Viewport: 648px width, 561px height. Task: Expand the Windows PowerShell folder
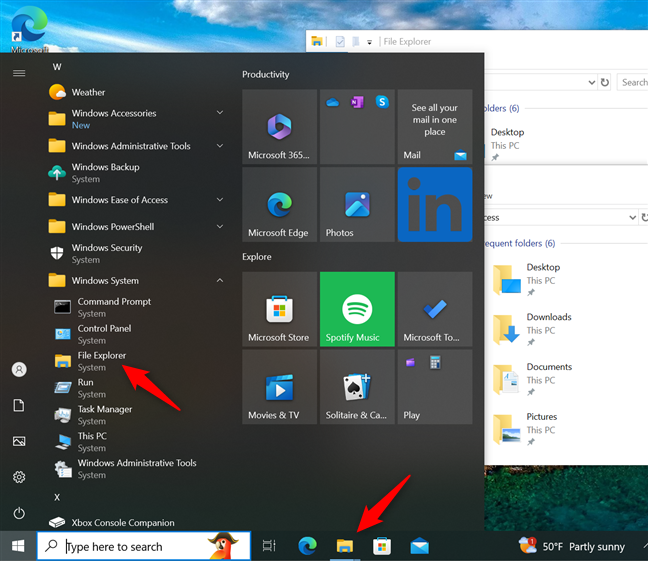[x=136, y=227]
